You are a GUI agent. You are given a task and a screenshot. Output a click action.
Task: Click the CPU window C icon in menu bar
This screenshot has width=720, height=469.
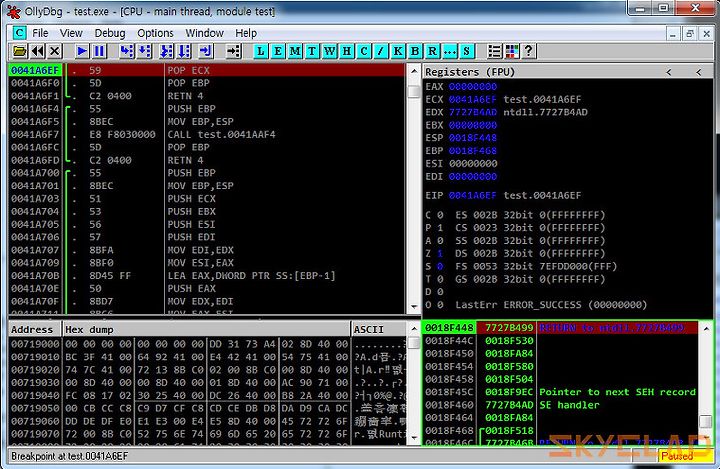pos(19,33)
